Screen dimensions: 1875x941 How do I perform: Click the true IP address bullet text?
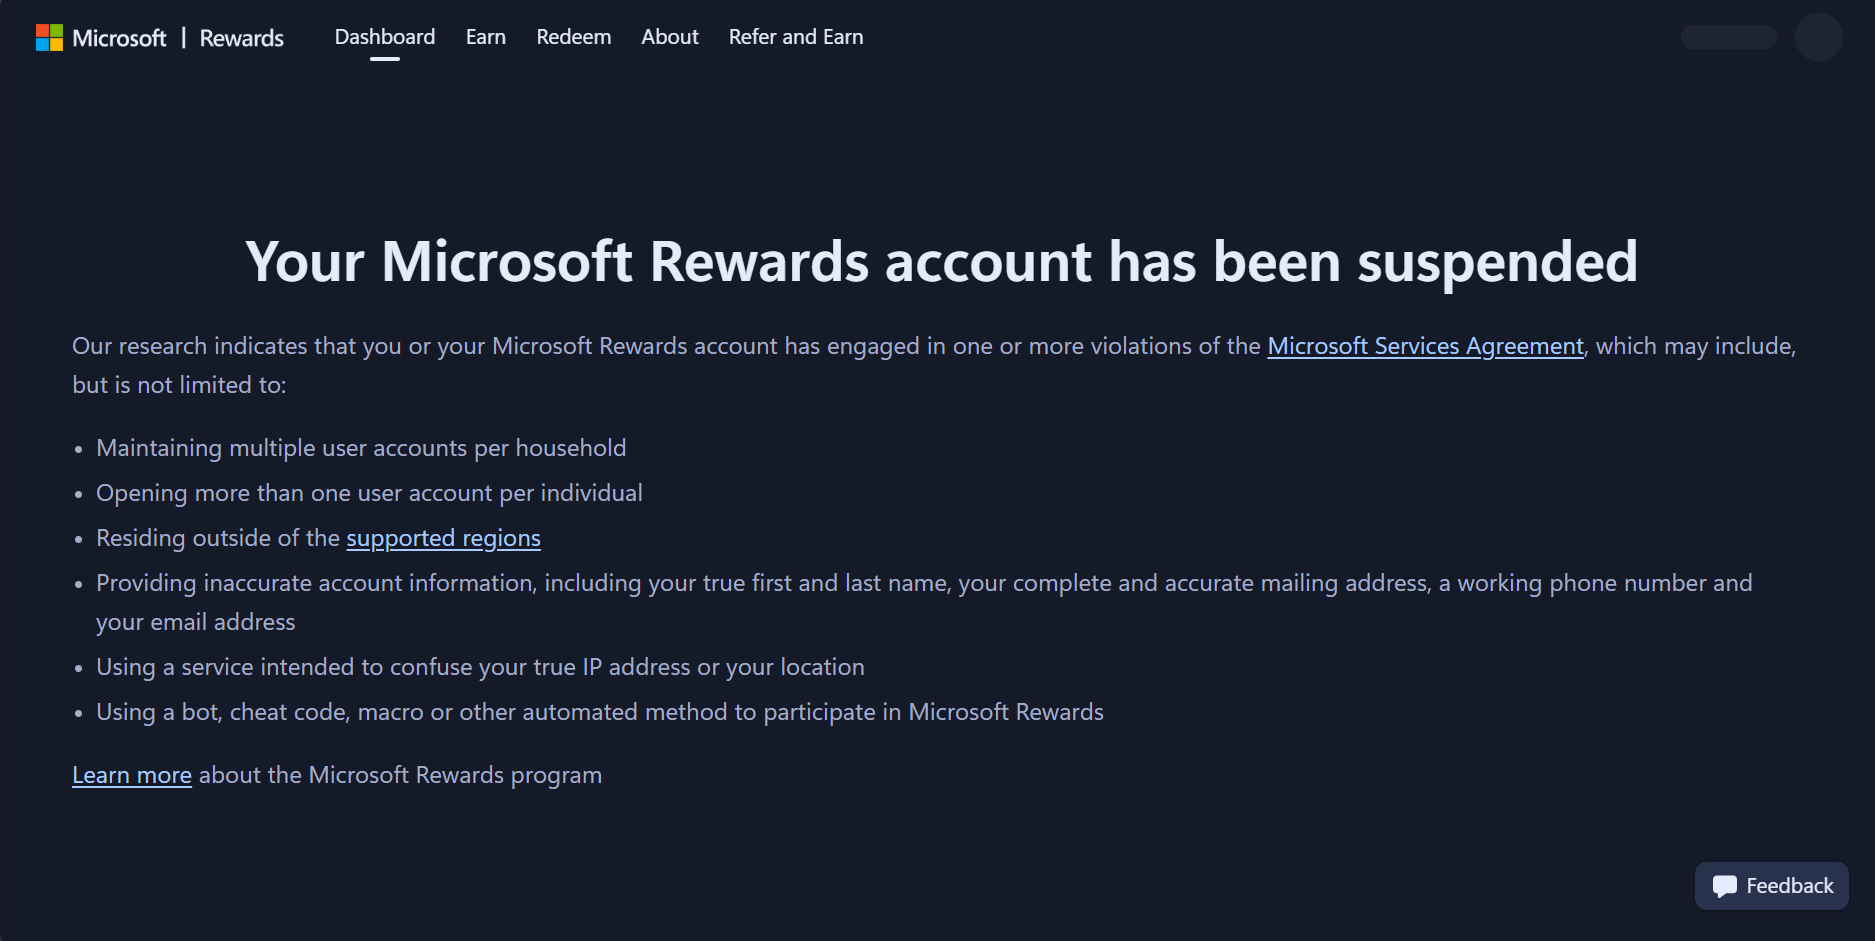(480, 667)
